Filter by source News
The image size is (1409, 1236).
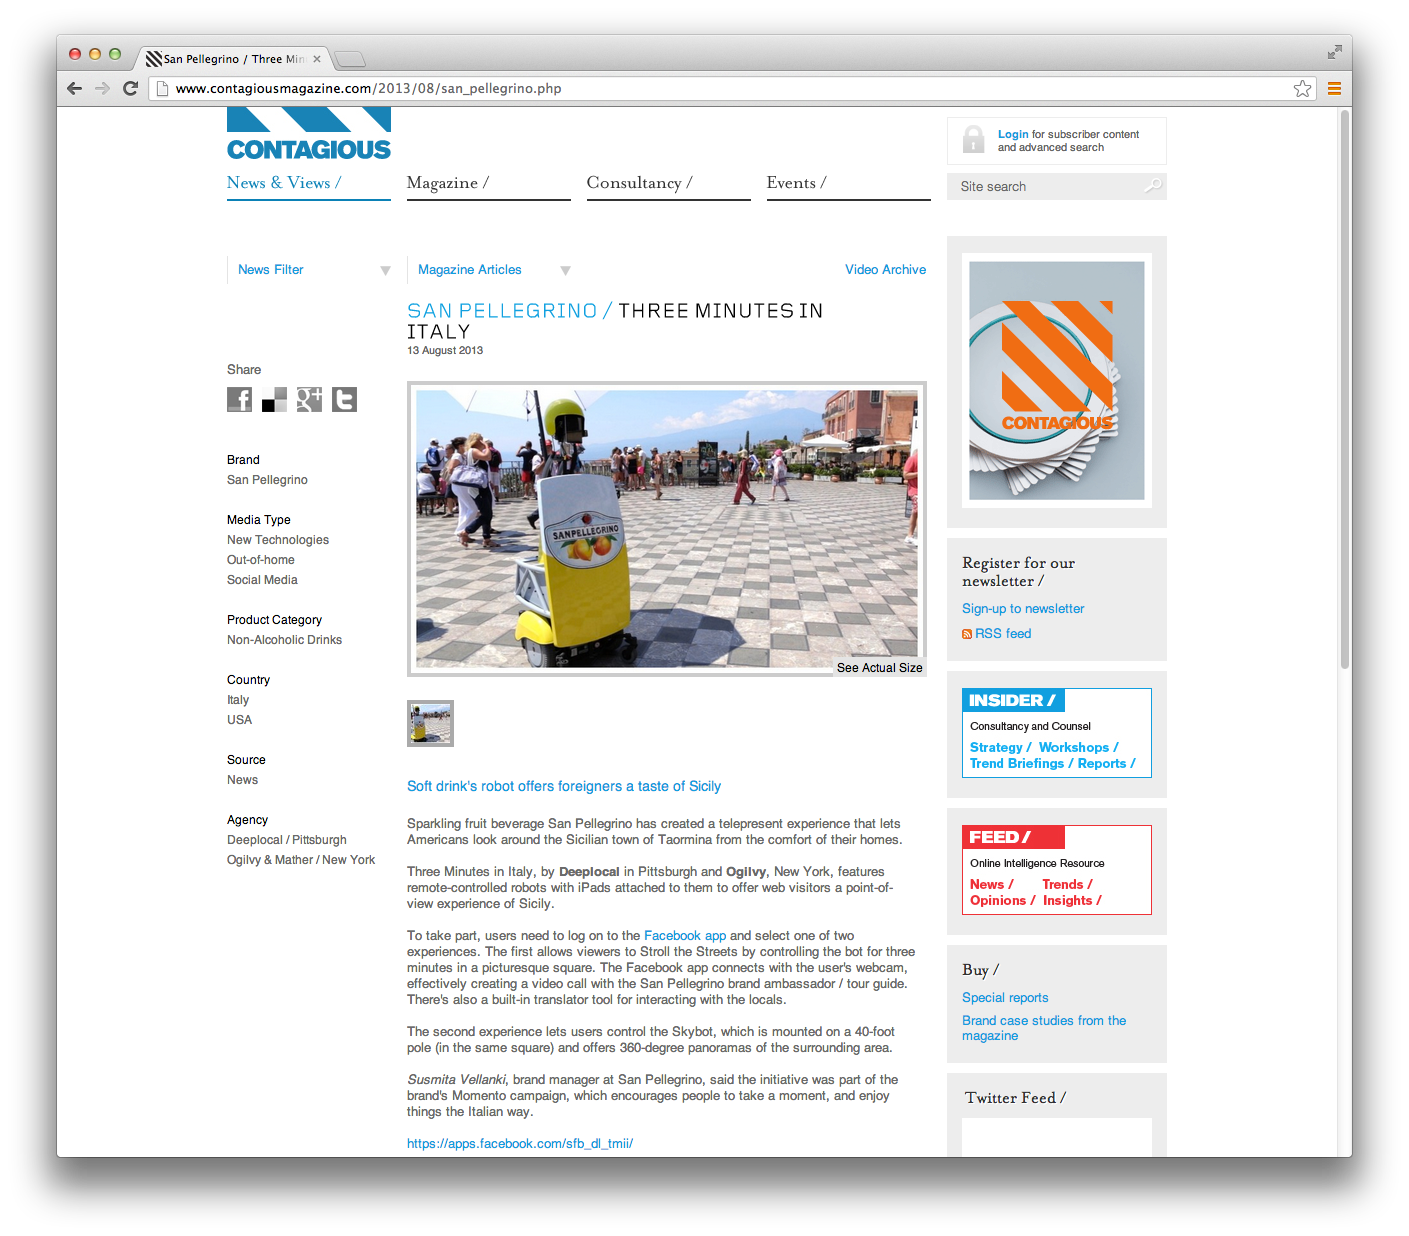(242, 780)
